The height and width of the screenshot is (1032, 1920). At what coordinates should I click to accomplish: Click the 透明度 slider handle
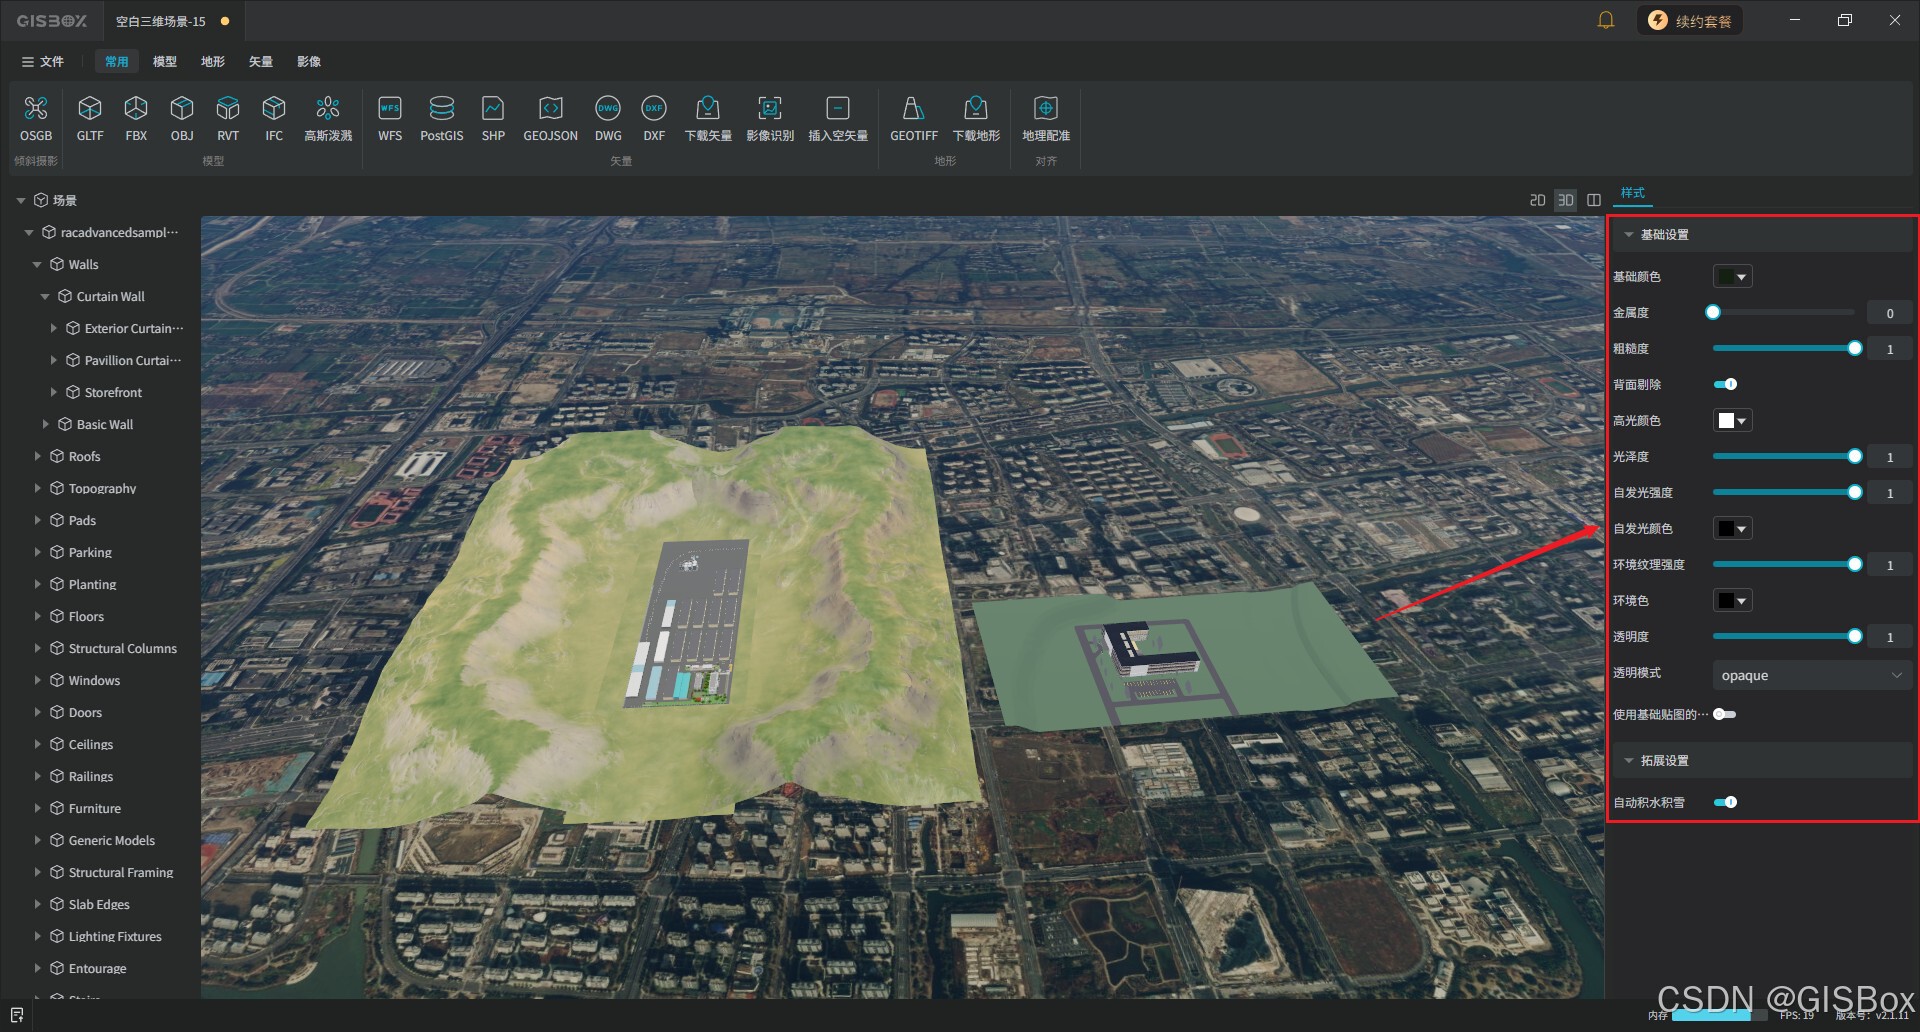[x=1855, y=637]
